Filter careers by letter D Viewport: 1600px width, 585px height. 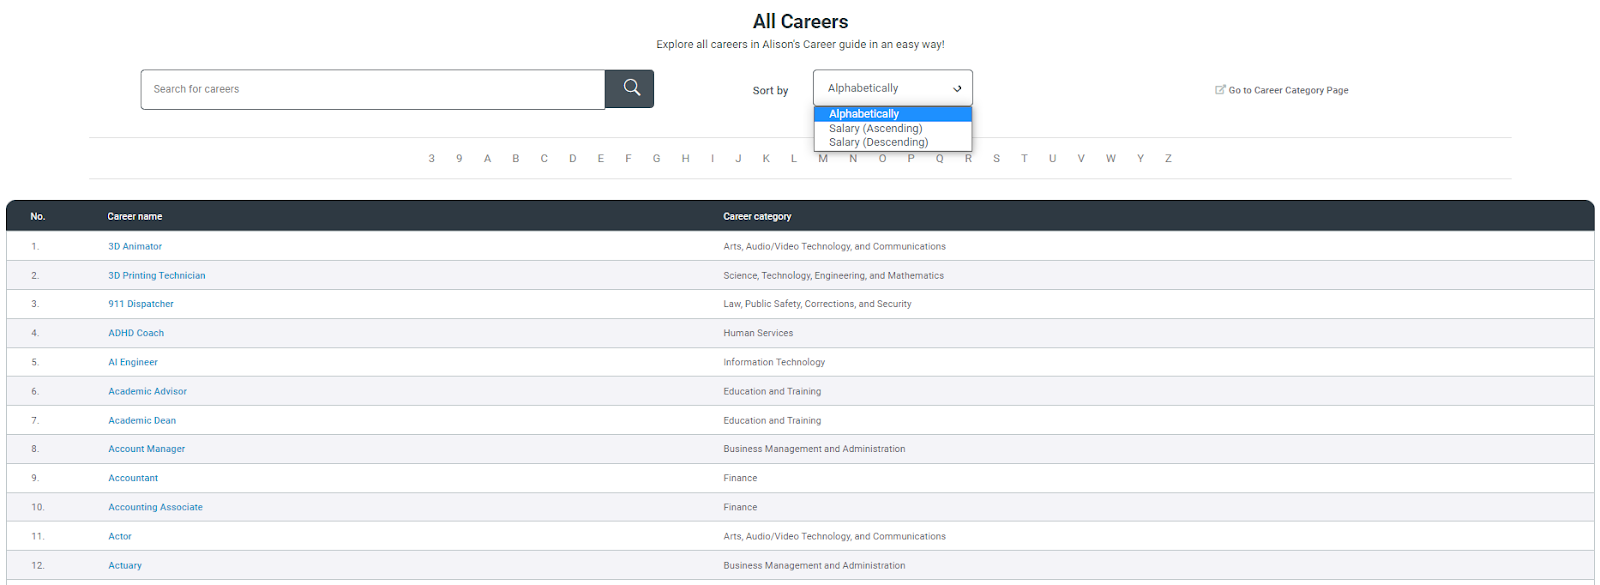(573, 158)
